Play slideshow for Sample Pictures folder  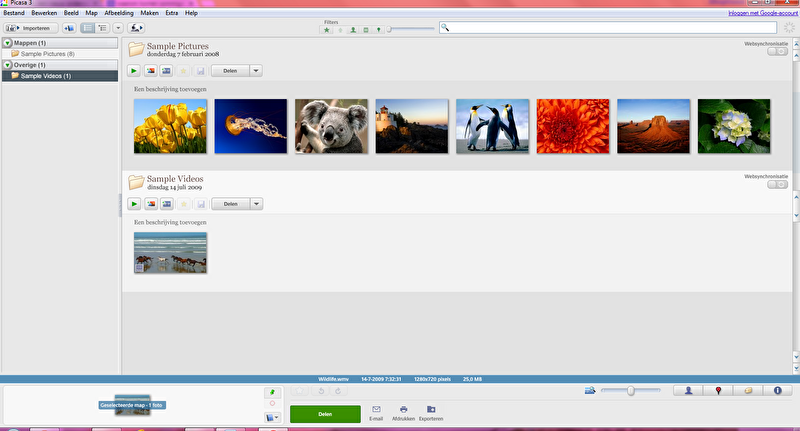tap(134, 71)
